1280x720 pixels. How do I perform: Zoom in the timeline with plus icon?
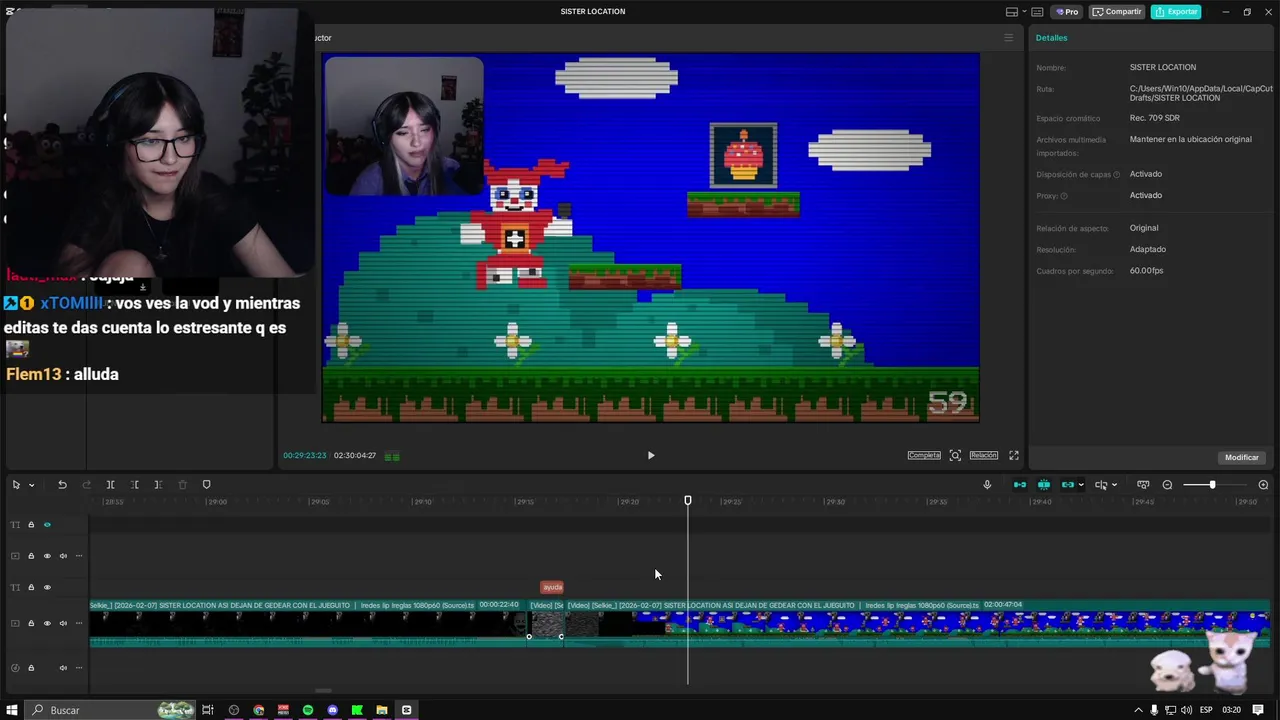coord(1263,485)
